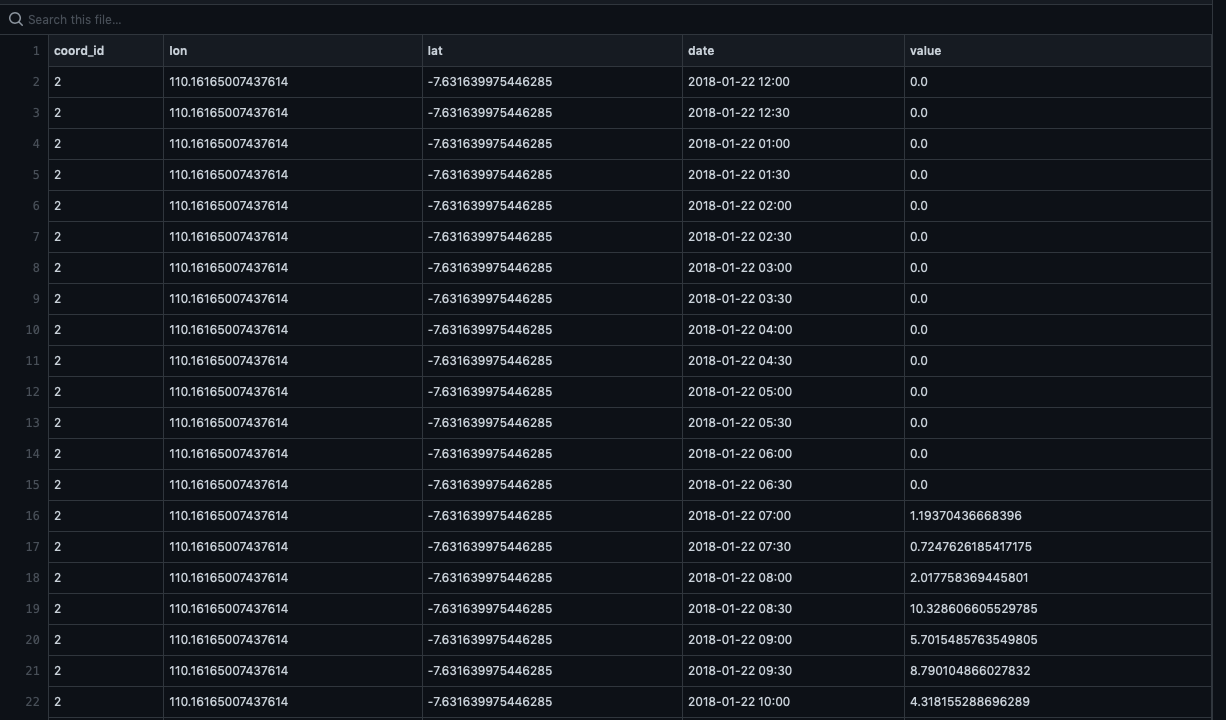Click the lon cell on line 15
This screenshot has height=720, width=1226.
pyautogui.click(x=228, y=485)
